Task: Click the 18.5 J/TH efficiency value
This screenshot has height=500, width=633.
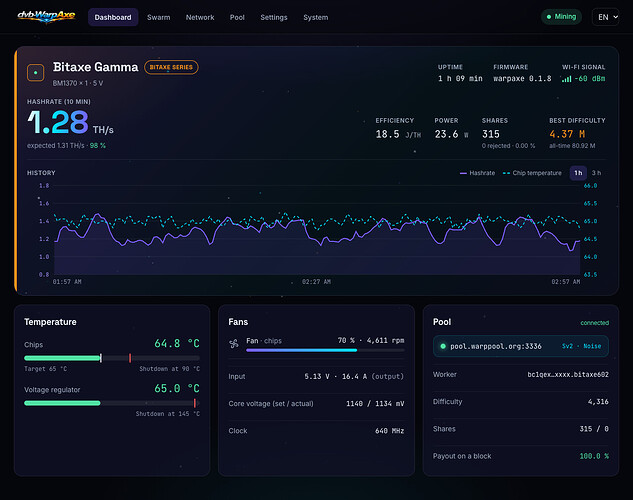Action: 398,134
